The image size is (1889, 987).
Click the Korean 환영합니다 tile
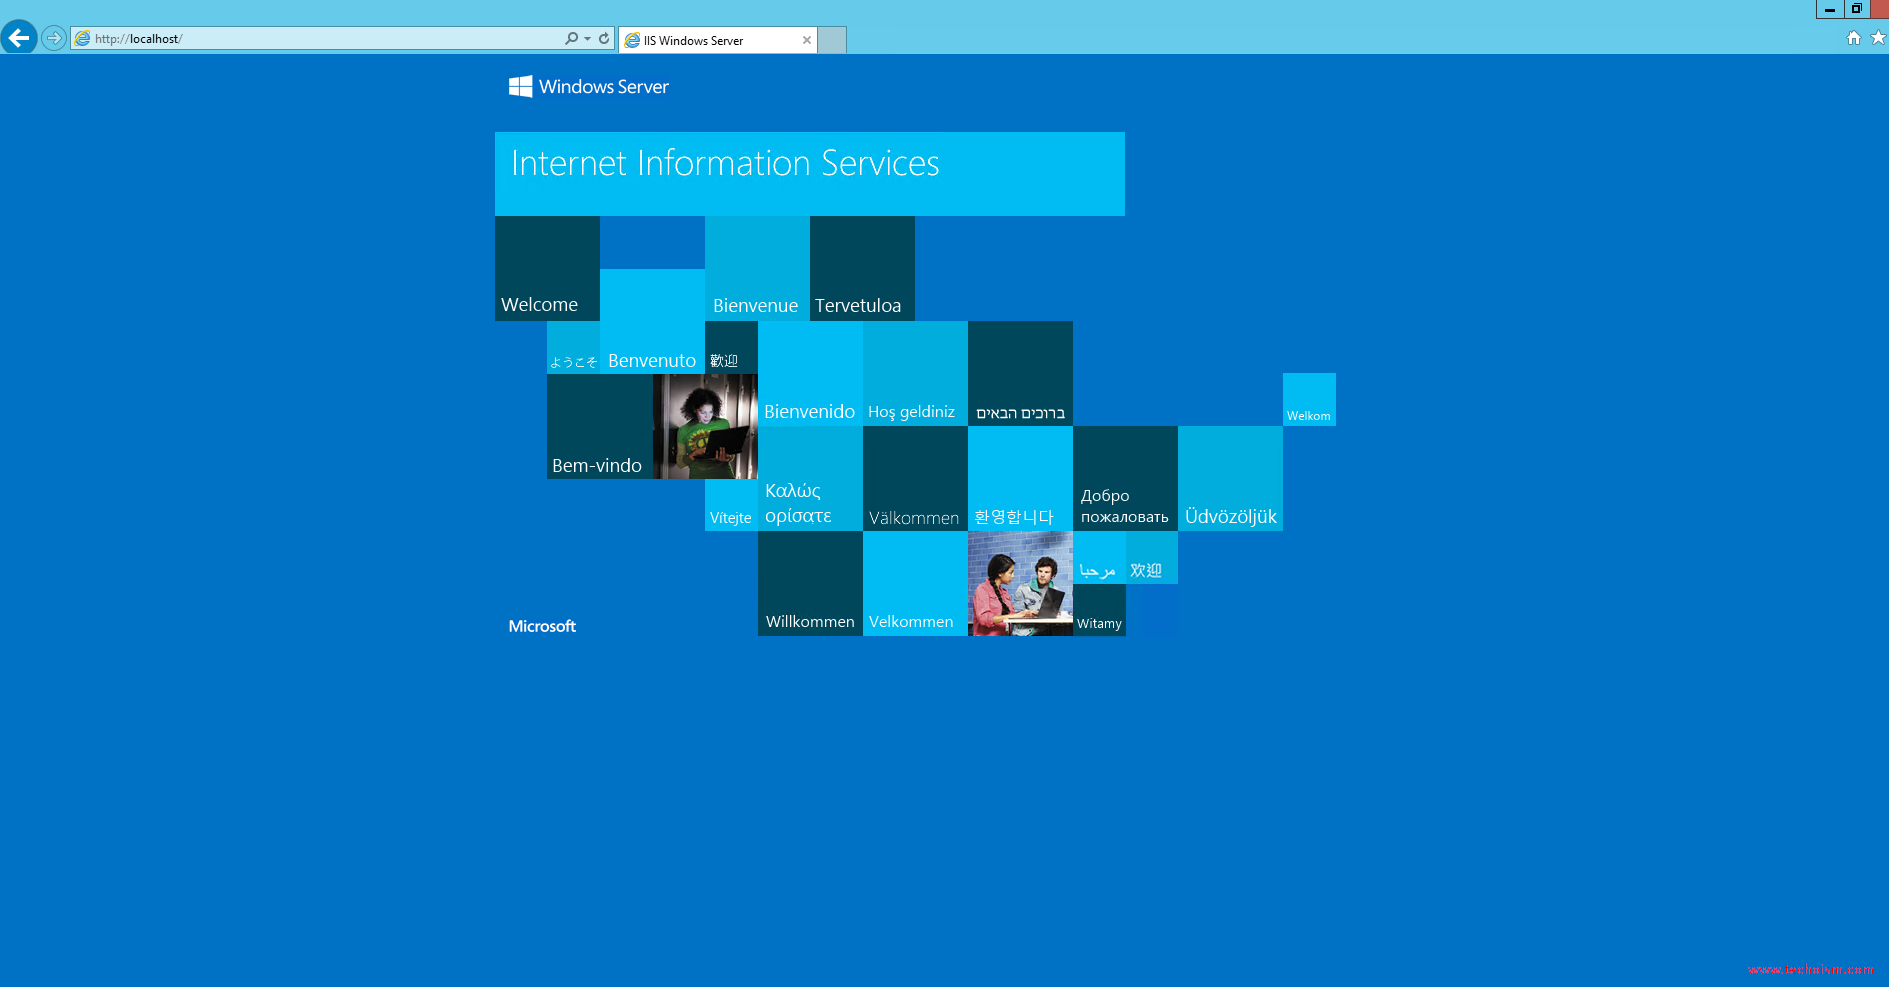[1020, 478]
